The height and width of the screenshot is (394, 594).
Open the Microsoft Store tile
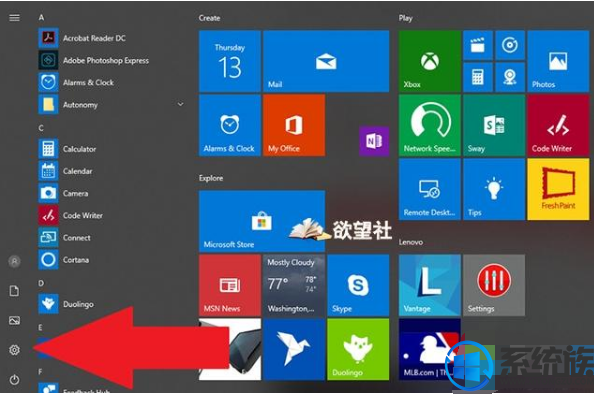(x=262, y=221)
